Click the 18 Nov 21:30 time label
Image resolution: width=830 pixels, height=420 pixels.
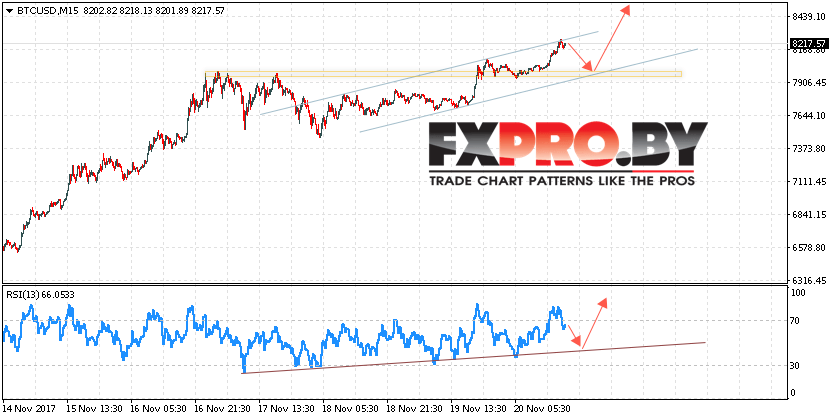tap(414, 409)
